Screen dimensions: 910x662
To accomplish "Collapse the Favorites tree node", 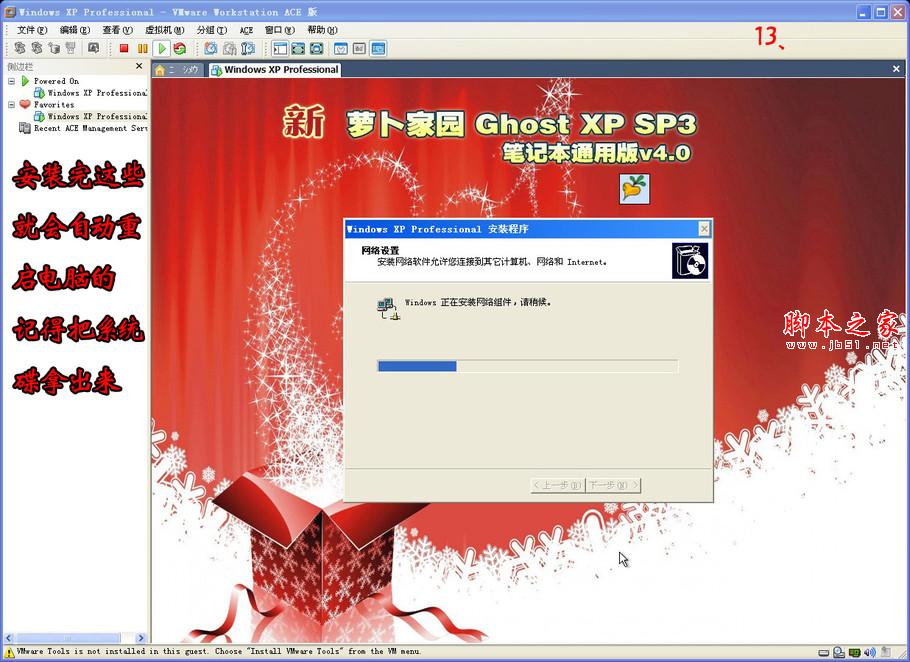I will [x=12, y=104].
